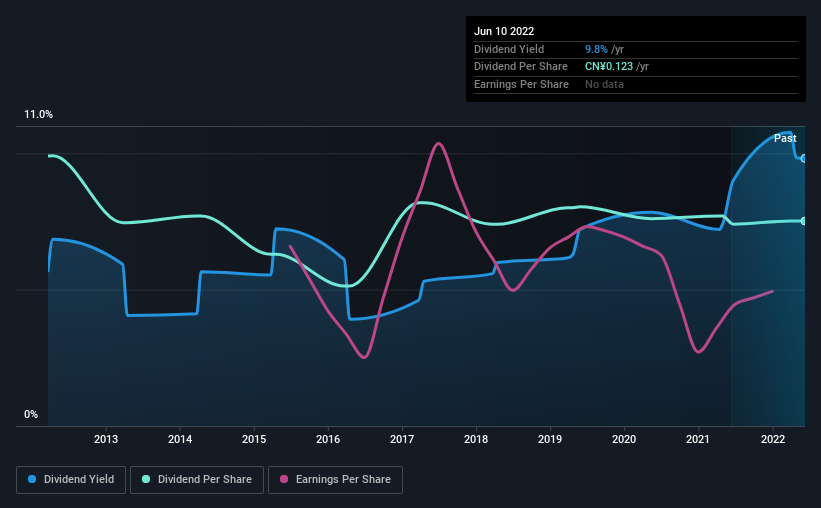
Task: Click the Earnings Per Share tooltip row label
Action: click(521, 84)
